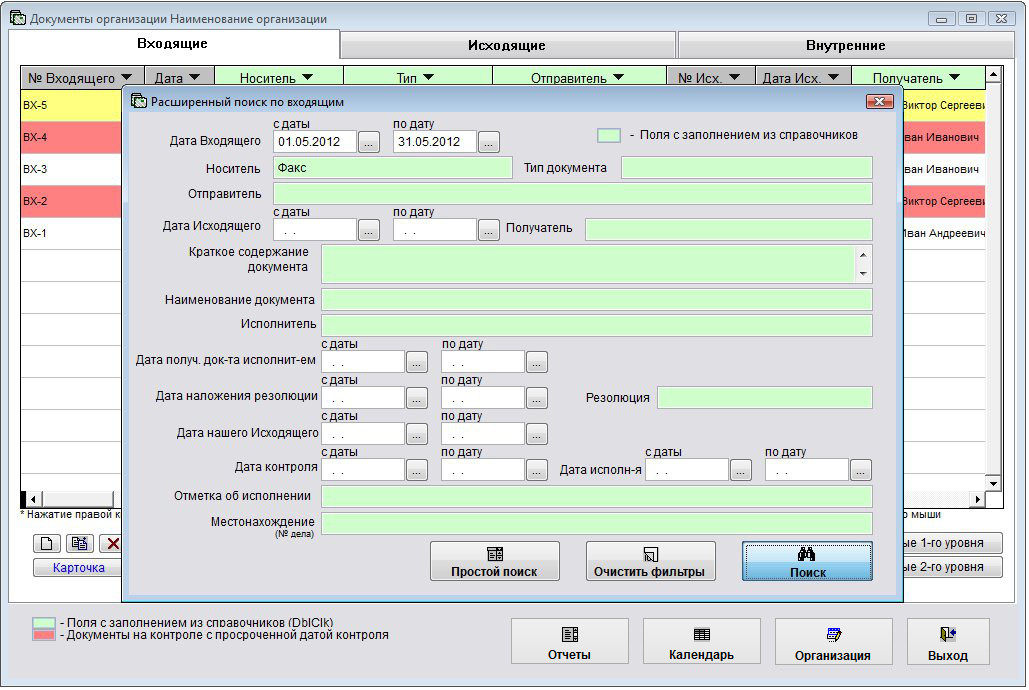The width and height of the screenshot is (1029, 690).
Task: Click the Выход button
Action: click(x=947, y=642)
